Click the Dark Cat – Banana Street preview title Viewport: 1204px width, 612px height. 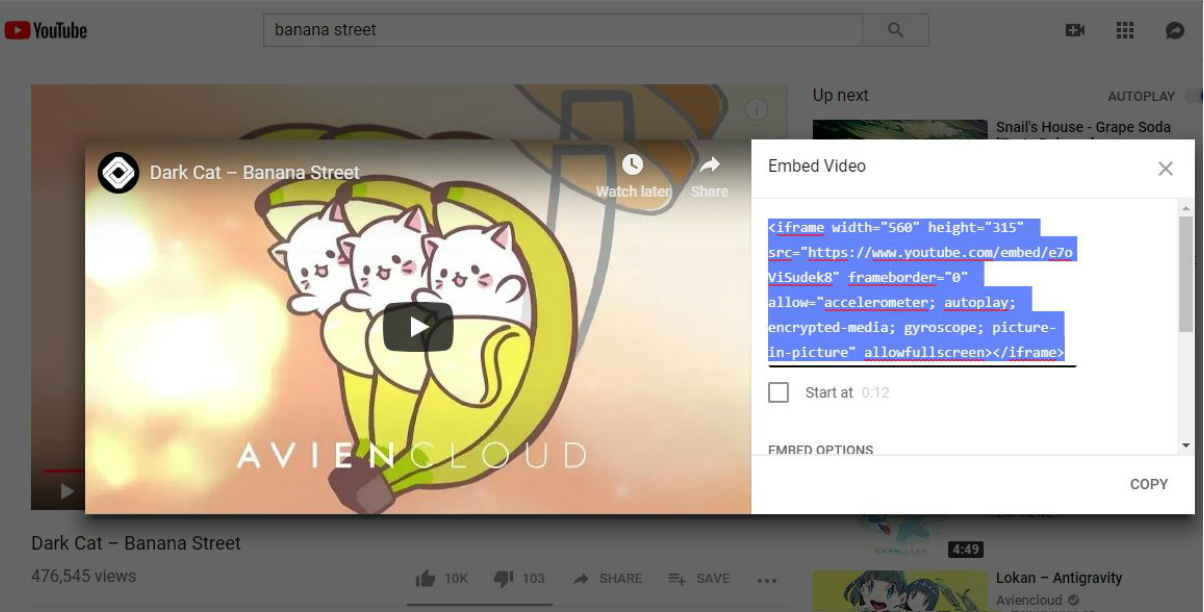pyautogui.click(x=254, y=173)
